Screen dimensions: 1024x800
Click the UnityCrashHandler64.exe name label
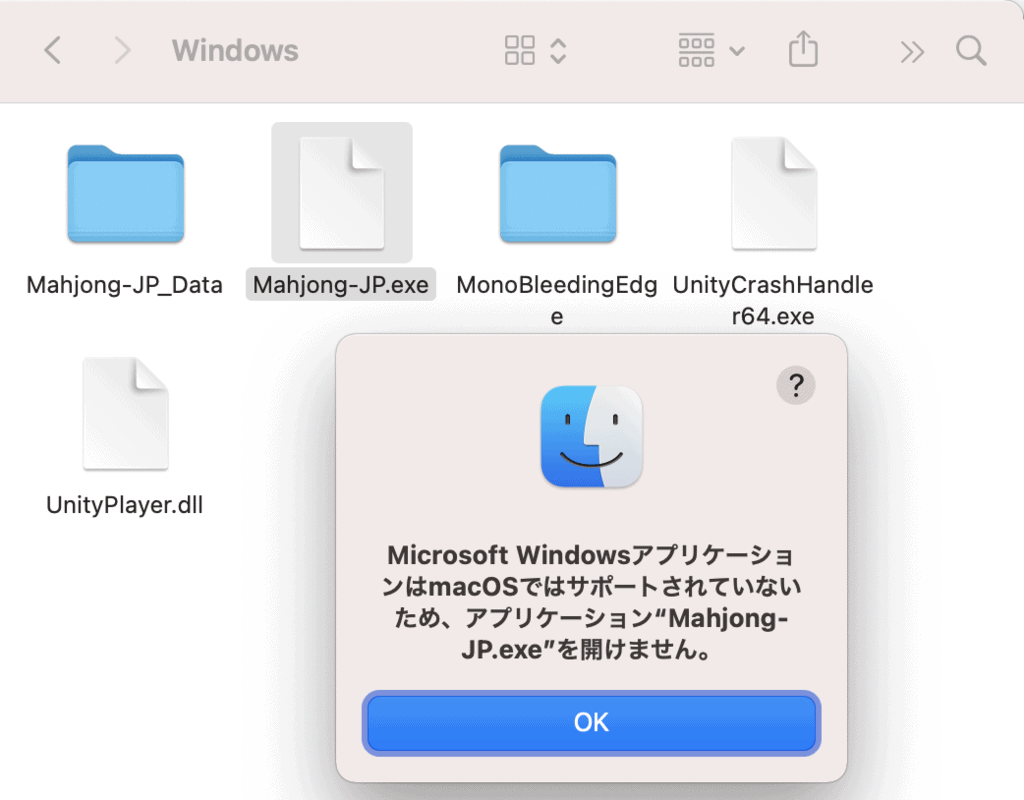[x=773, y=300]
